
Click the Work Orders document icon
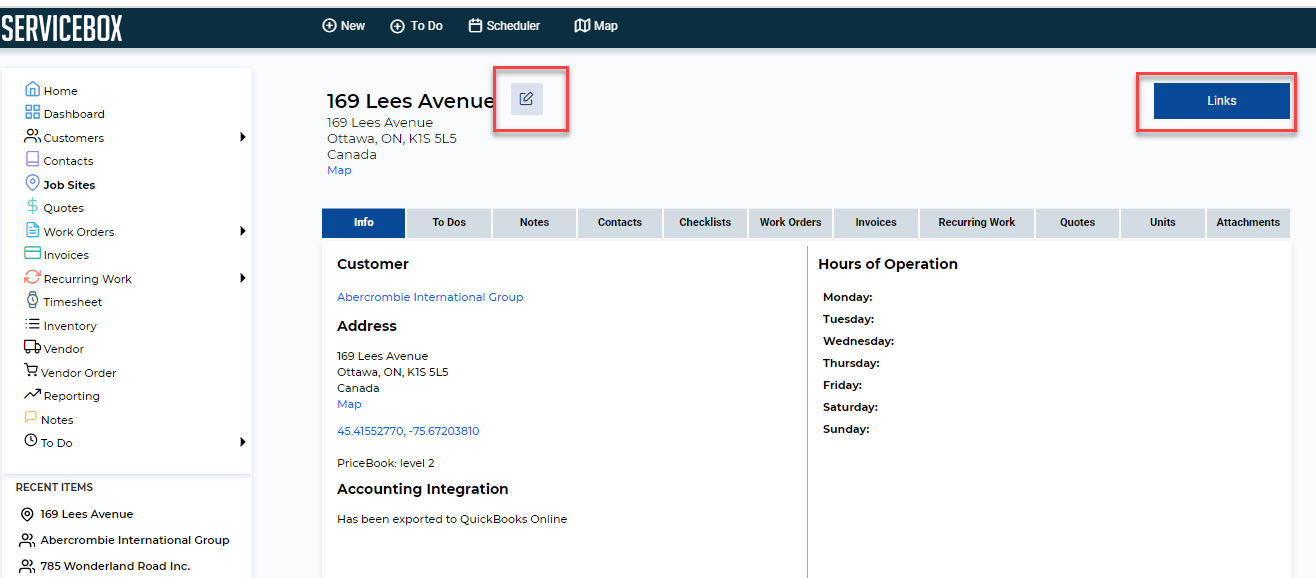32,231
